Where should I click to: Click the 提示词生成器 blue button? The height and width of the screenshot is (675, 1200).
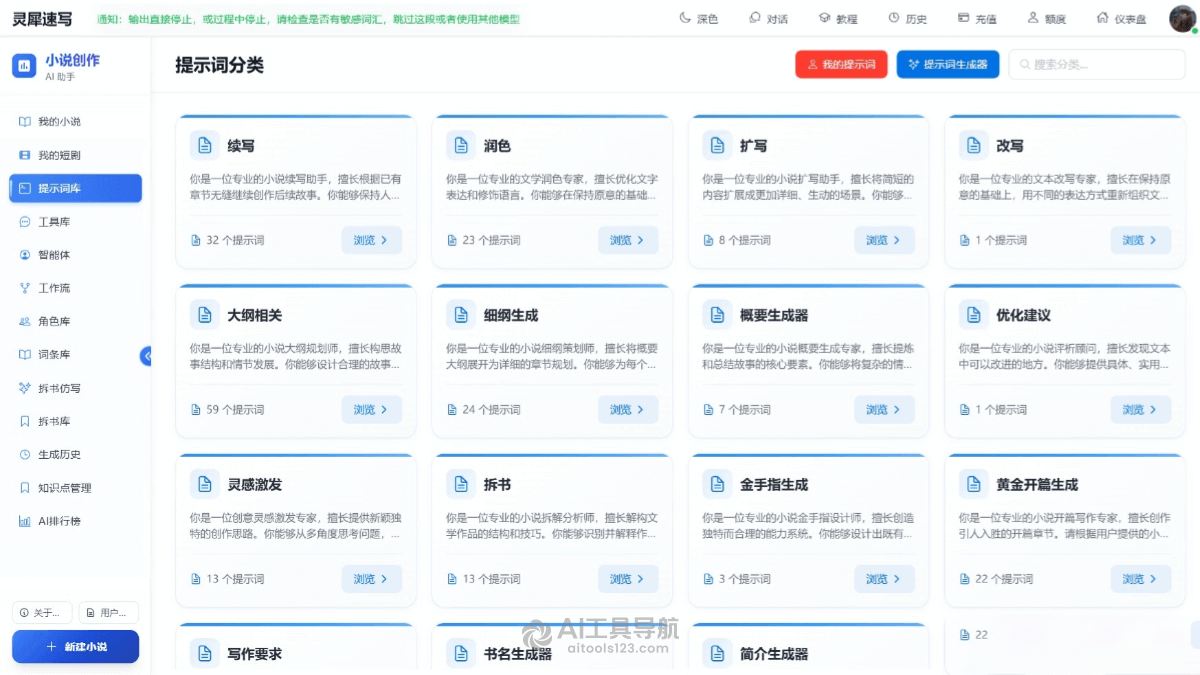pyautogui.click(x=947, y=64)
